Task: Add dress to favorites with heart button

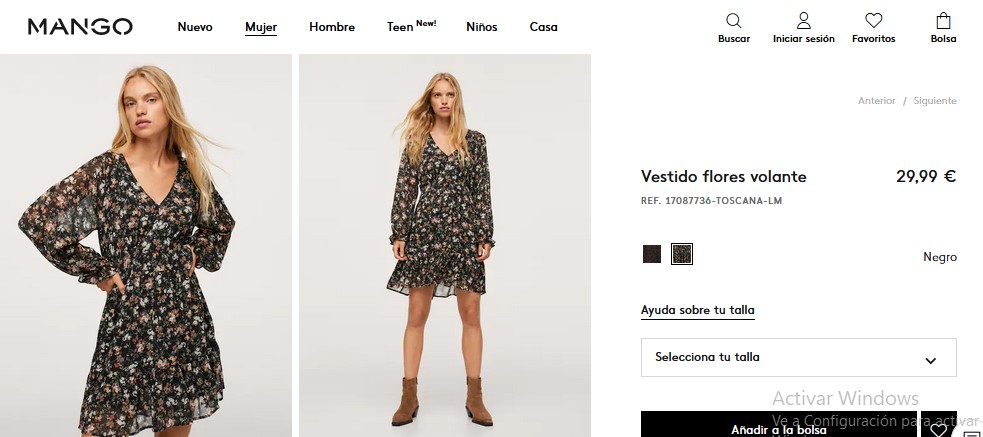Action: tap(938, 429)
